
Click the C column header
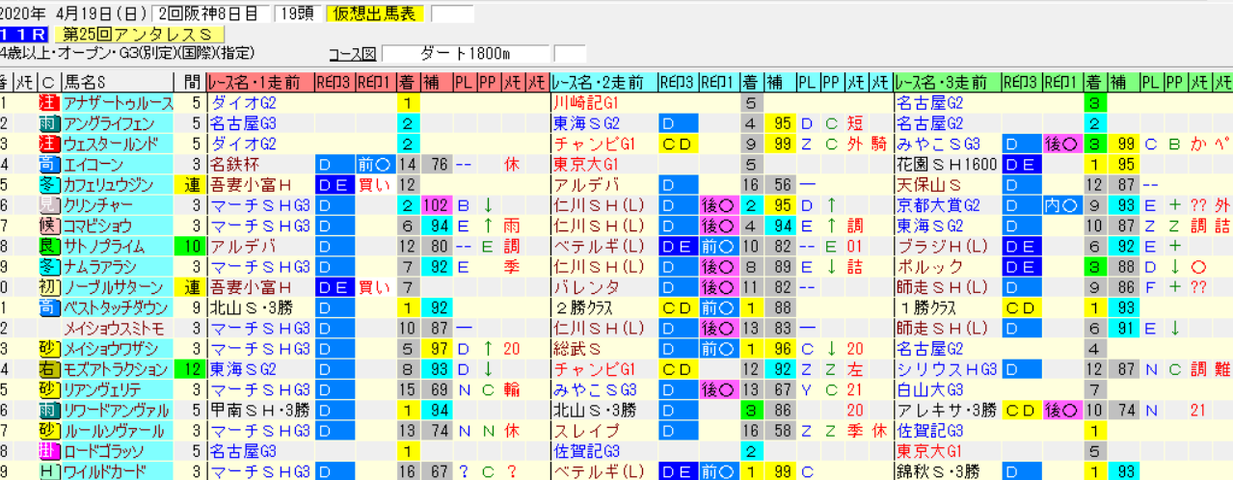pos(47,82)
